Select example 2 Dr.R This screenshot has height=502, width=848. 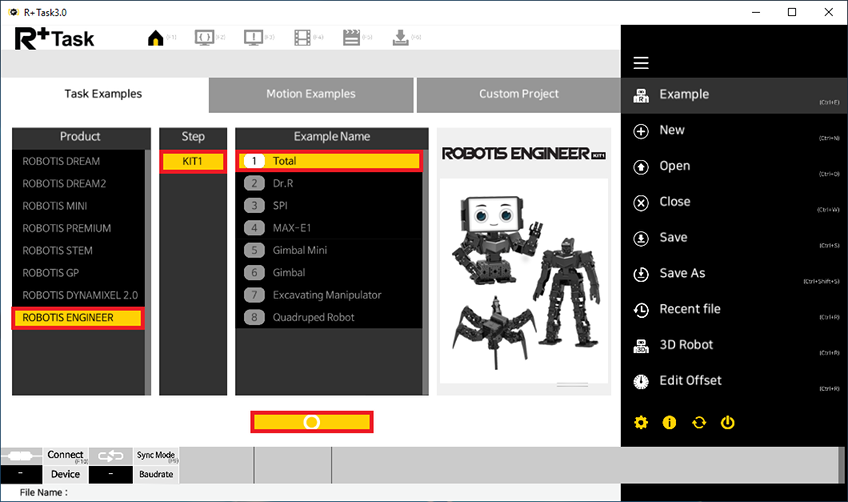329,183
